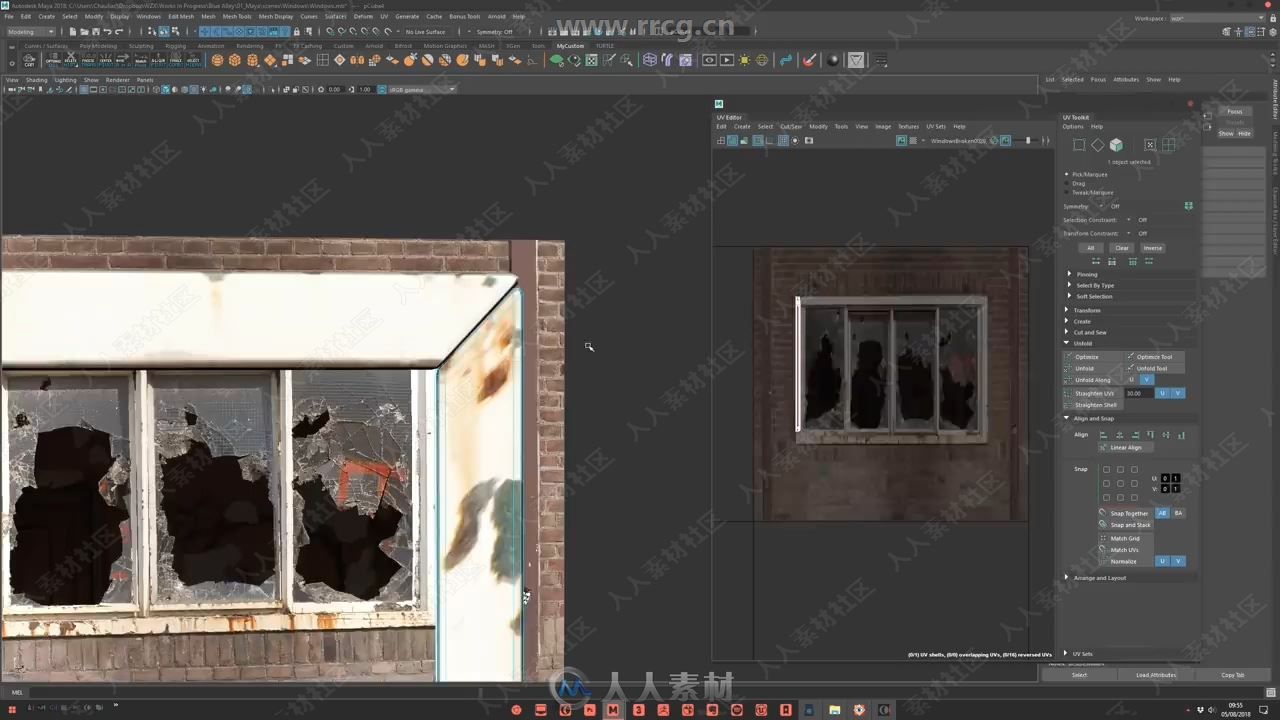
Task: Click the CMT cloud shelf icon
Action: [x=29, y=60]
